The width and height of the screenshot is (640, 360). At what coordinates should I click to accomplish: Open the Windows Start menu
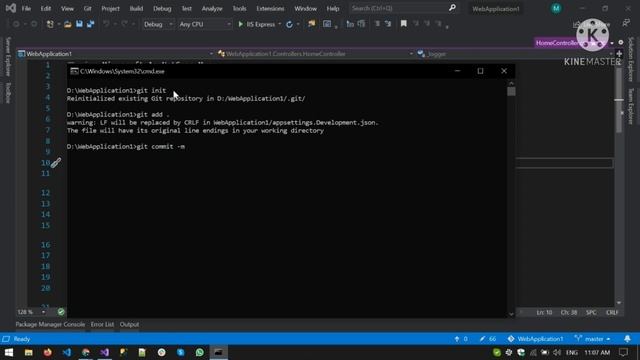pyautogui.click(x=9, y=353)
